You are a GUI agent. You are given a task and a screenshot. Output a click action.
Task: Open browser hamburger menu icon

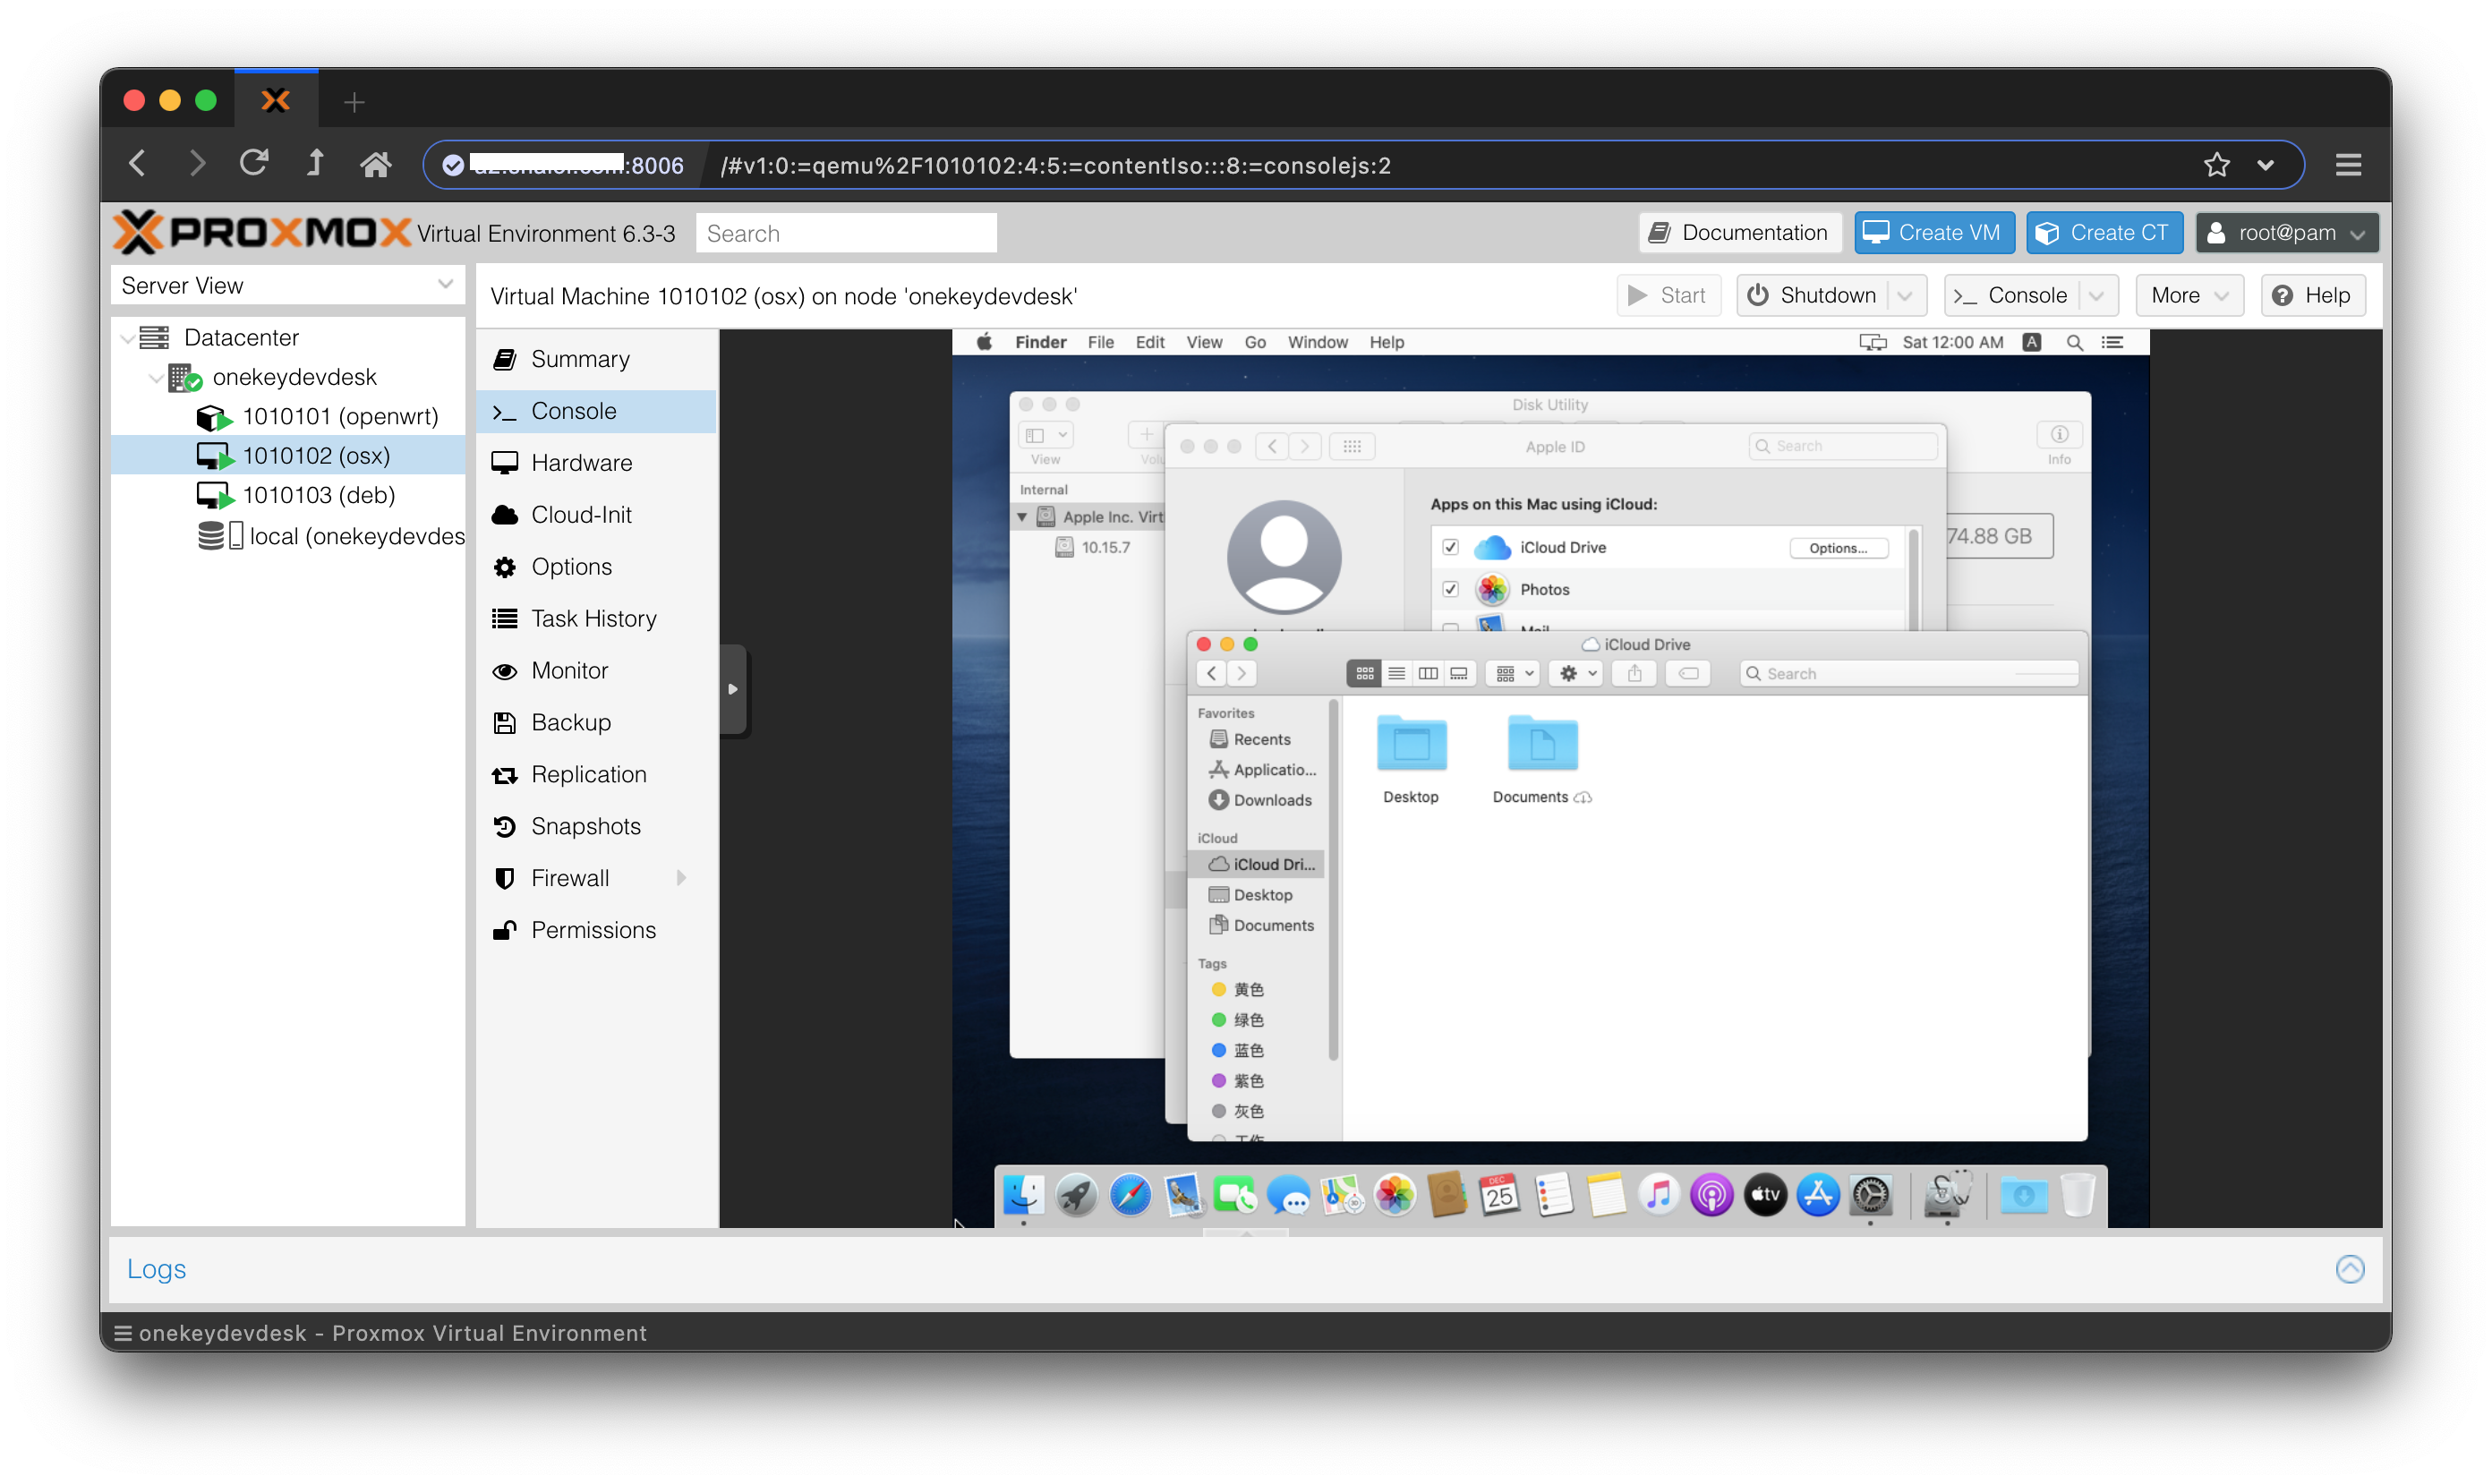pyautogui.click(x=2348, y=165)
